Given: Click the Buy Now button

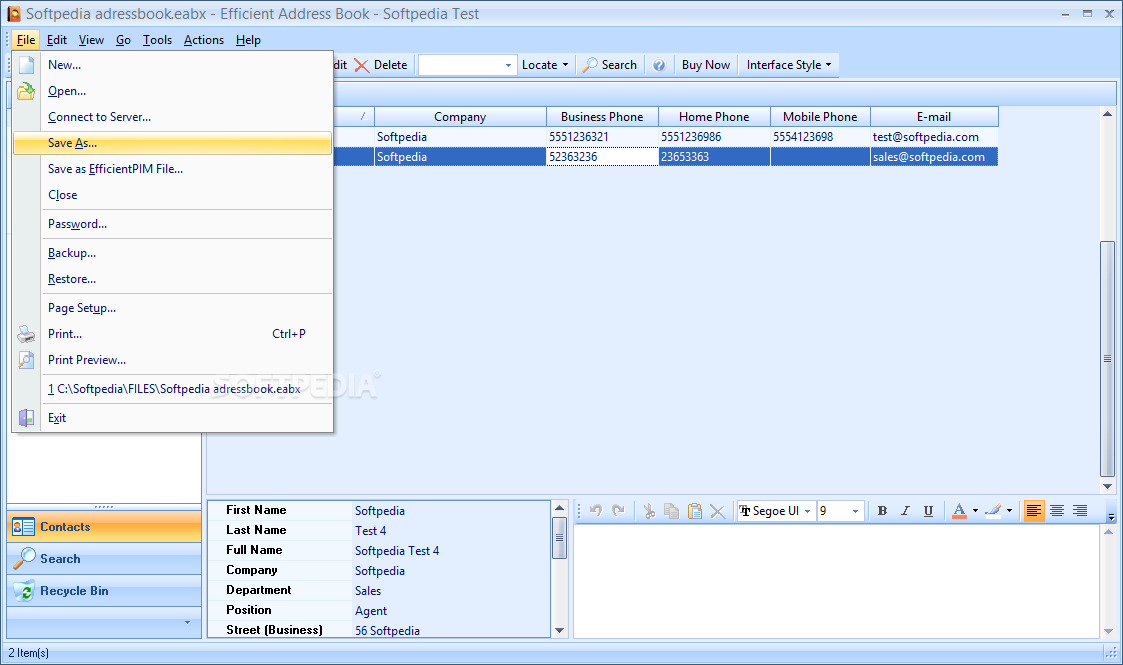Looking at the screenshot, I should click(x=705, y=65).
